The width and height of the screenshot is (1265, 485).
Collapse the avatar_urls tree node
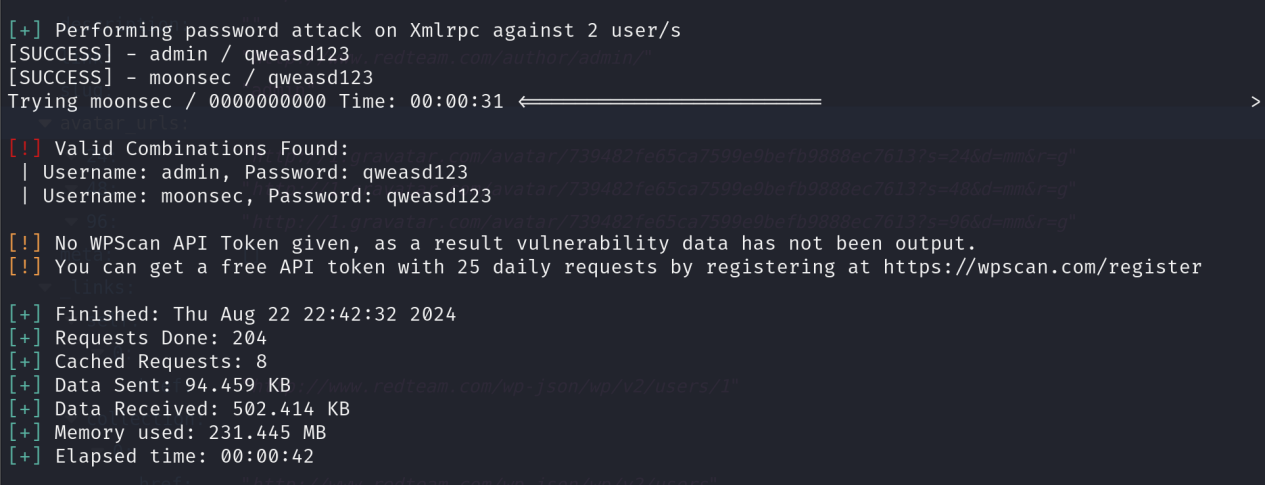tap(45, 124)
